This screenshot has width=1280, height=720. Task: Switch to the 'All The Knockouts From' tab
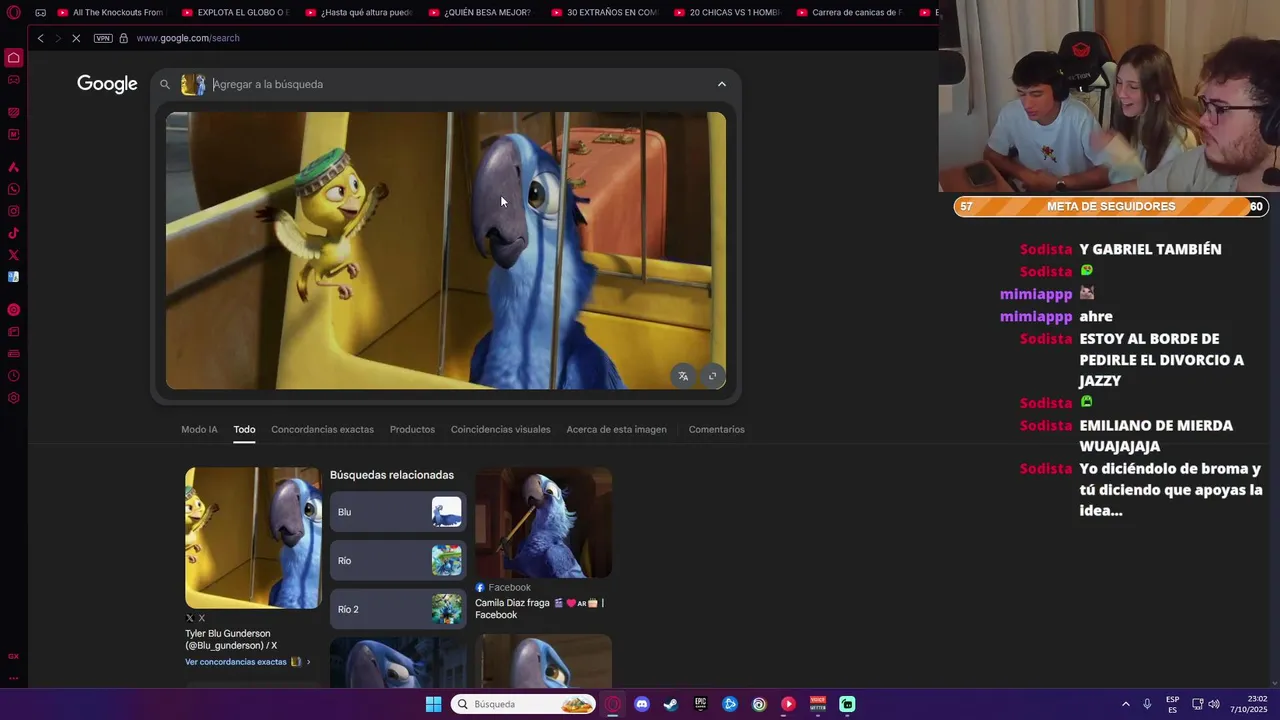point(110,13)
